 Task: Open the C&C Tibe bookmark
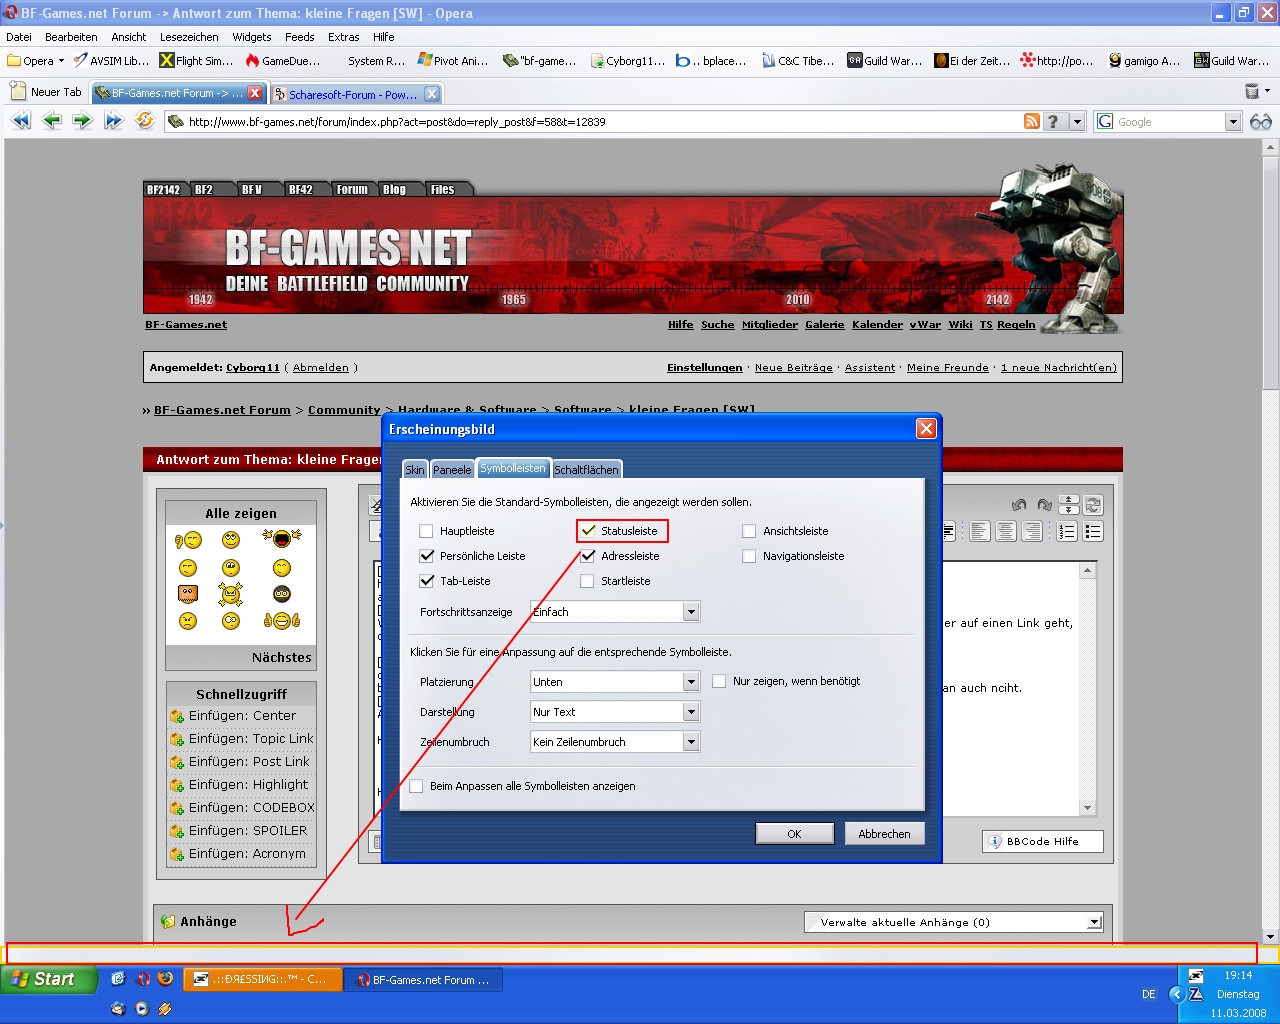tap(798, 61)
